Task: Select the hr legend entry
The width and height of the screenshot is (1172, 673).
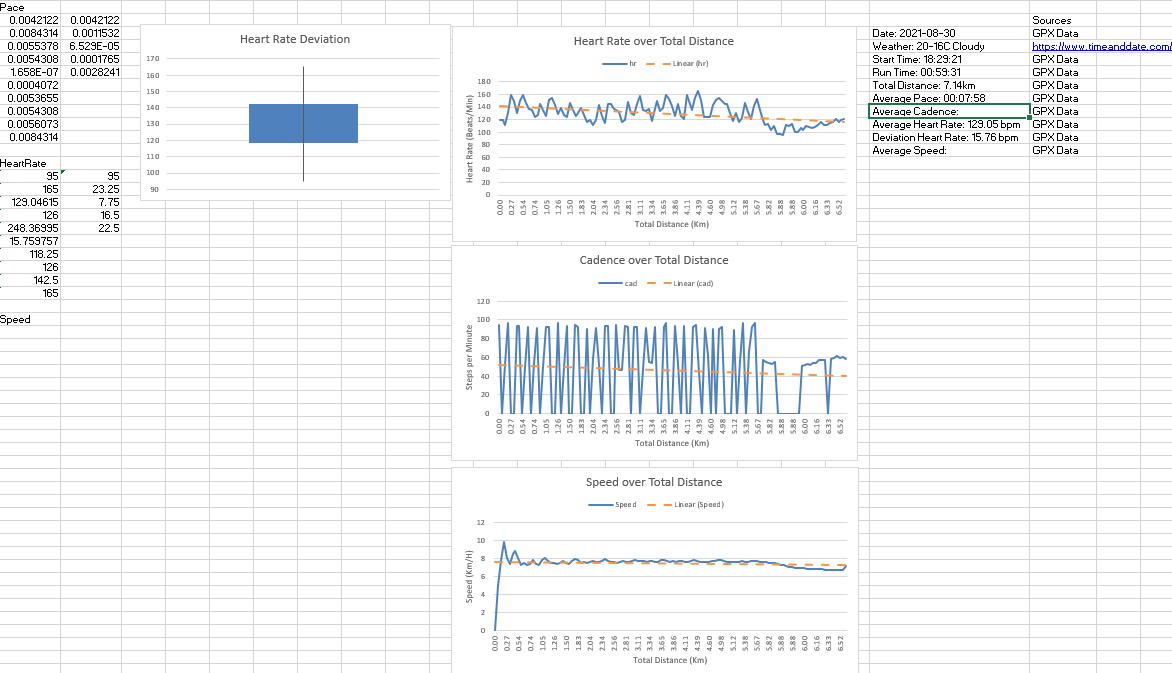Action: [x=620, y=64]
